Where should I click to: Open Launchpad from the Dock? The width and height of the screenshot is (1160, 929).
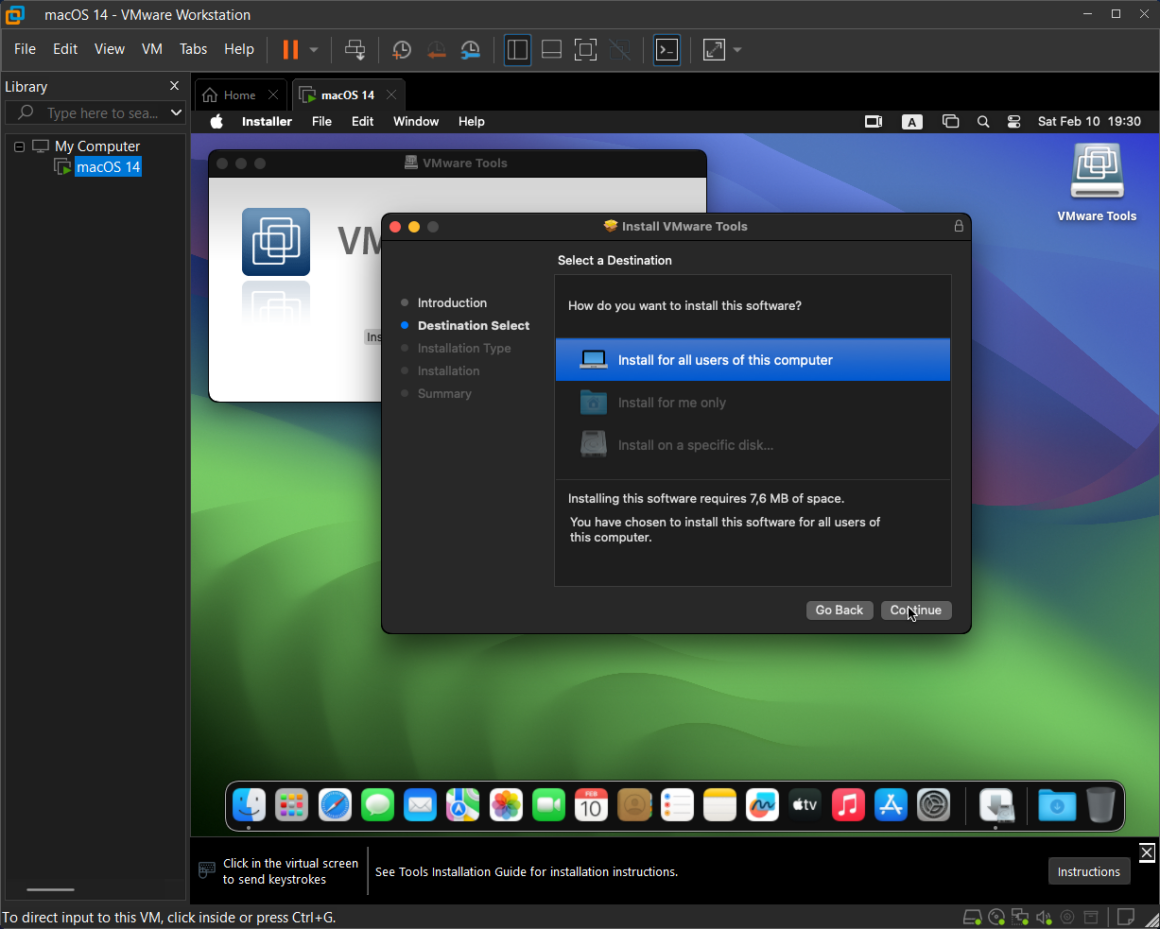[x=291, y=805]
